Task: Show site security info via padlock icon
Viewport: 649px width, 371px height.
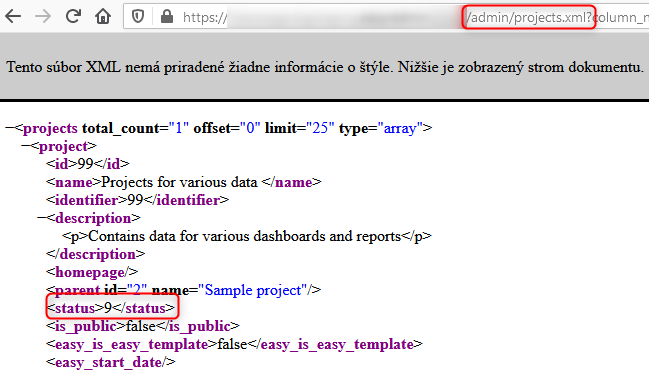Action: point(167,17)
